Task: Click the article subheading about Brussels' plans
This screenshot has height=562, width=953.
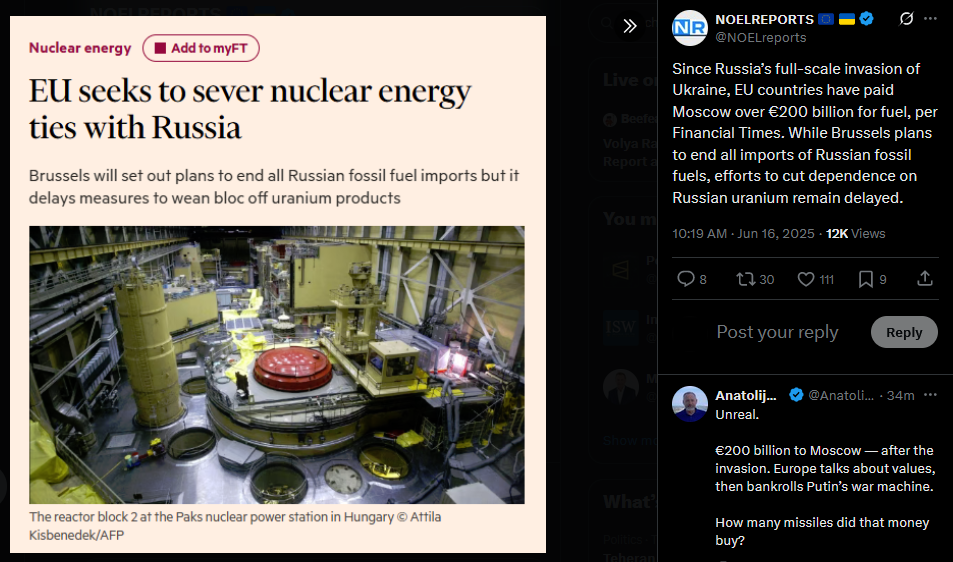Action: coord(274,187)
